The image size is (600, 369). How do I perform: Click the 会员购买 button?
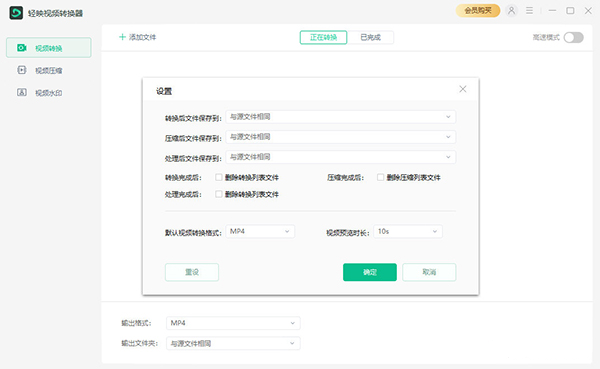click(x=478, y=11)
